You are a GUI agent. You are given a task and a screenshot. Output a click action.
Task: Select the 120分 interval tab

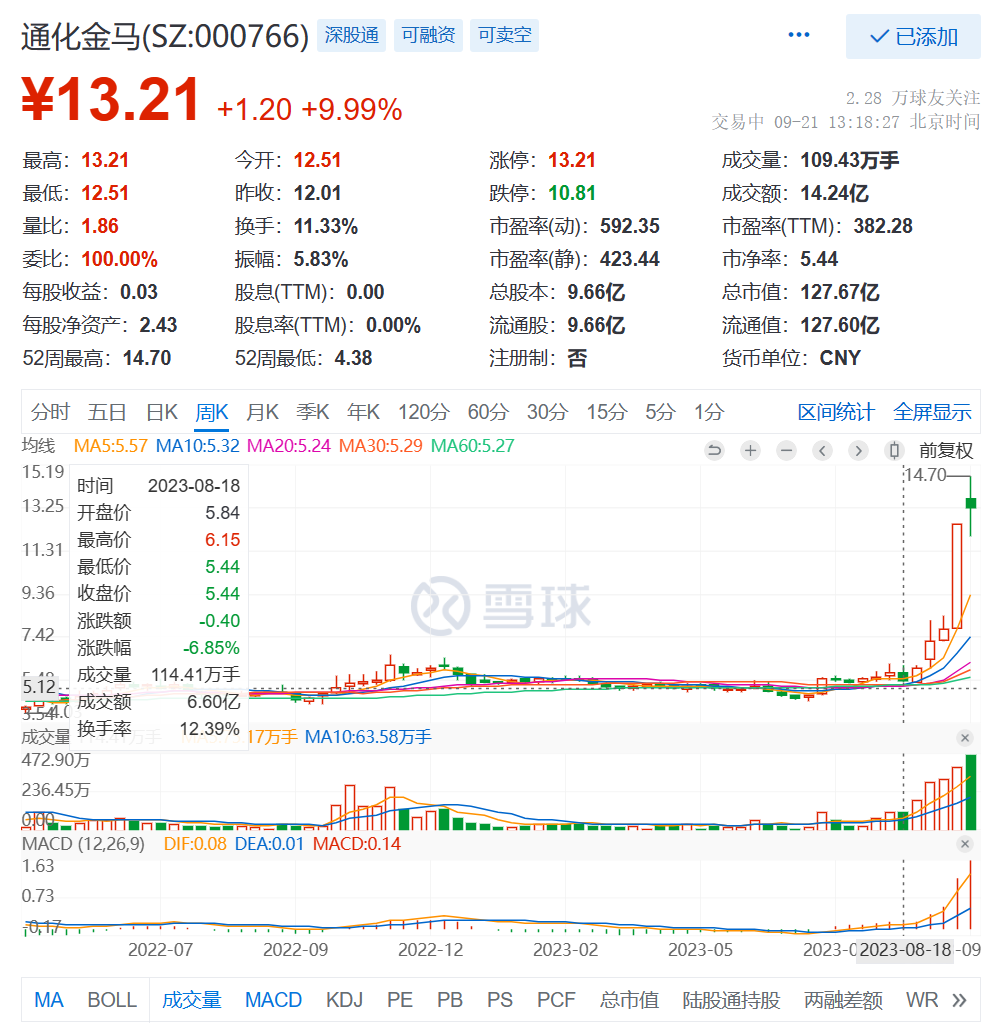click(424, 412)
